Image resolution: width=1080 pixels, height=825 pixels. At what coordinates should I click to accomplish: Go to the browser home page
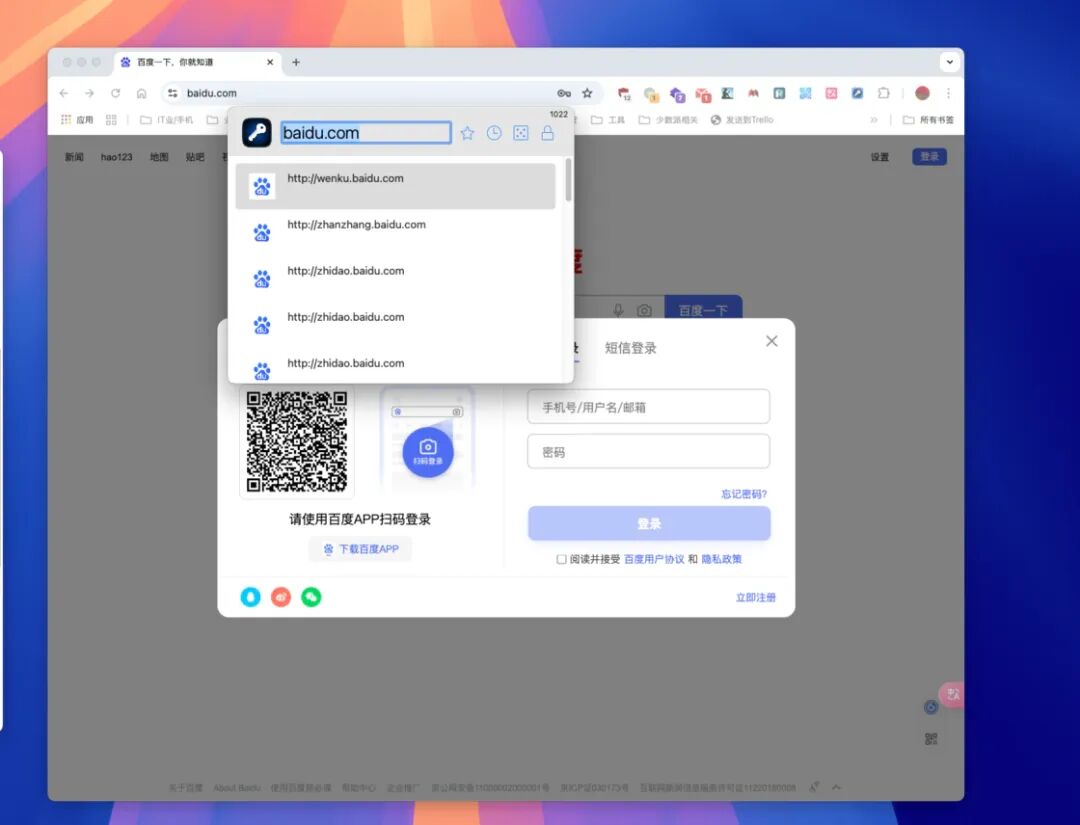[141, 93]
